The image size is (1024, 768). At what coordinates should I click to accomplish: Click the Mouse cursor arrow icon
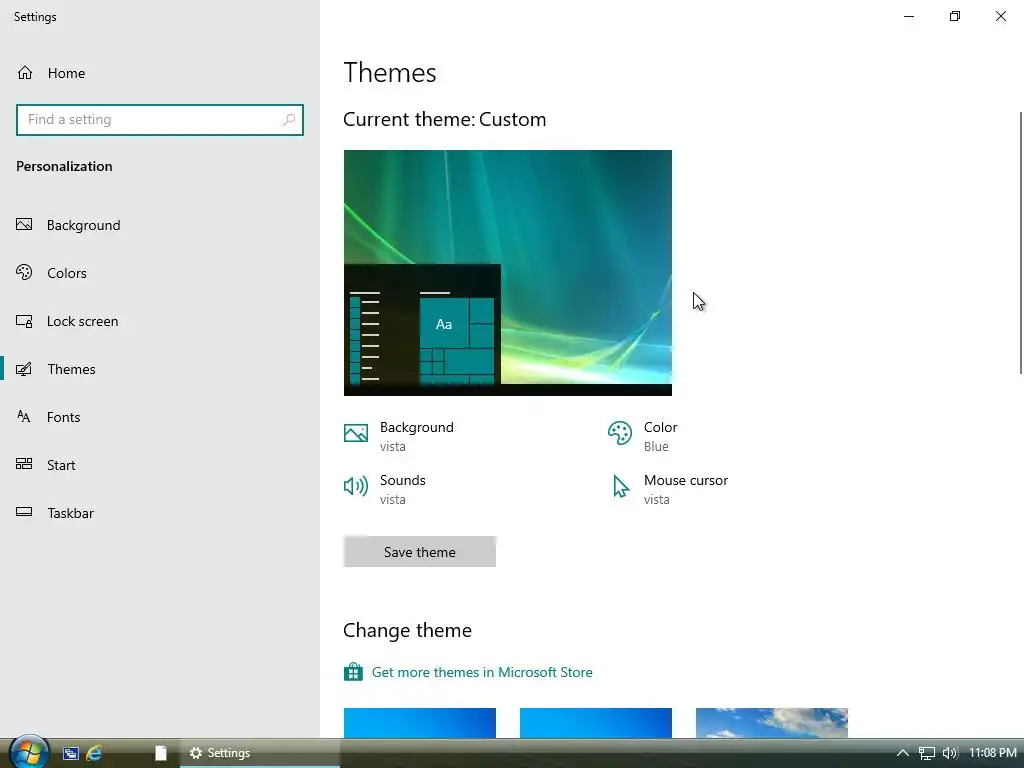coord(620,487)
